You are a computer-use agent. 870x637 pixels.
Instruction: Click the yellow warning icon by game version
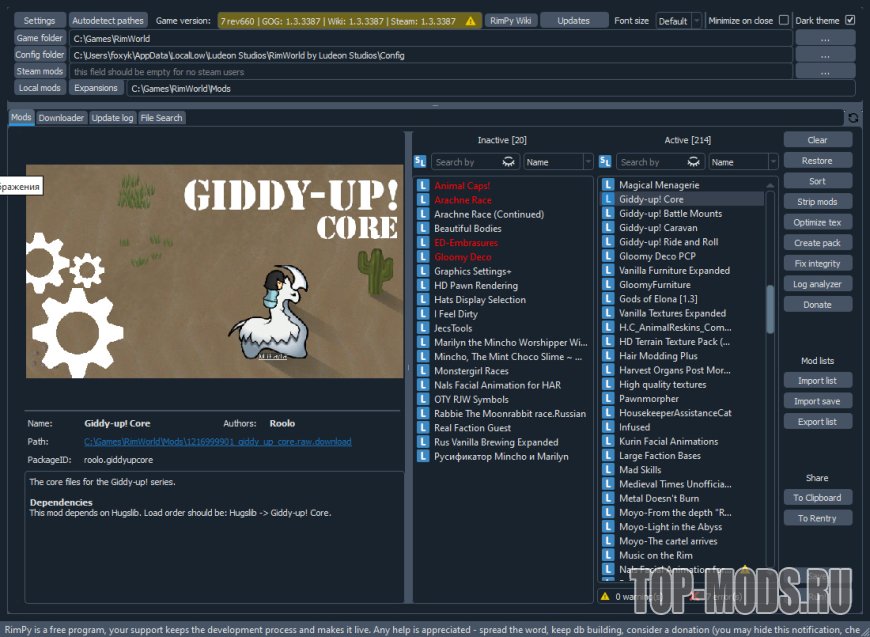tap(472, 21)
